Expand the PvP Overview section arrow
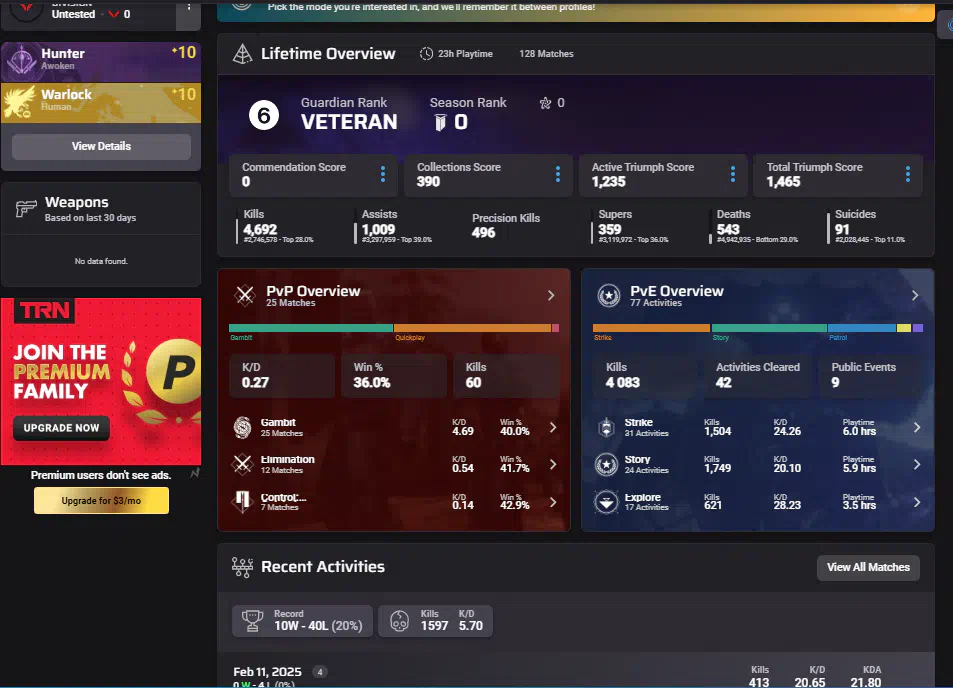 pos(551,295)
